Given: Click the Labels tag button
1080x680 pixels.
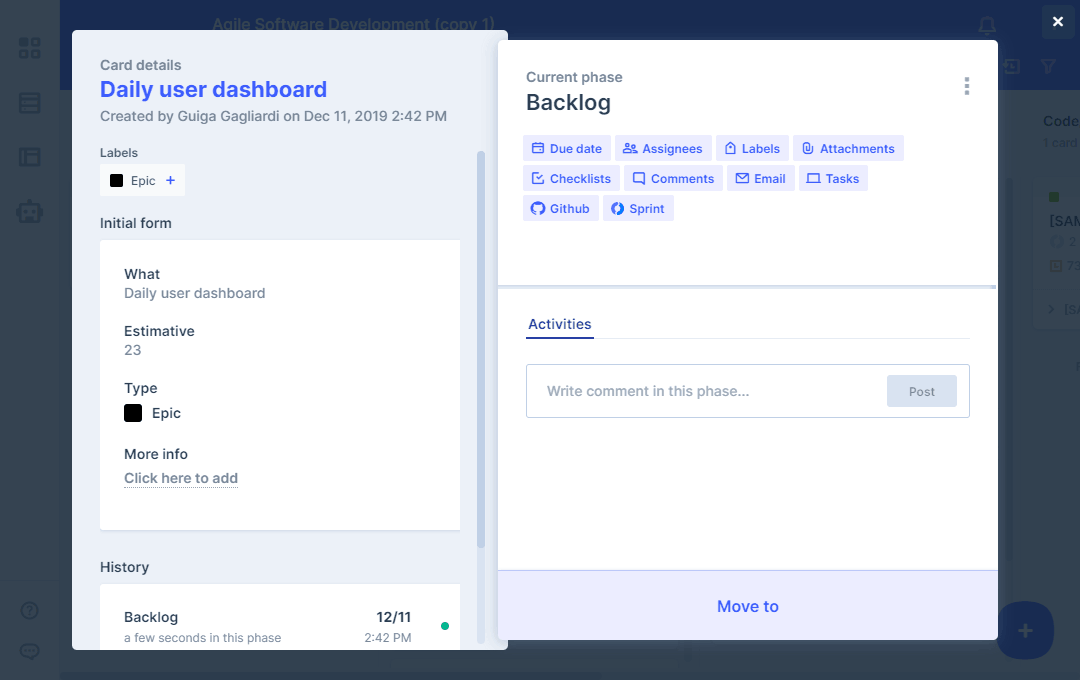Looking at the screenshot, I should pos(752,149).
